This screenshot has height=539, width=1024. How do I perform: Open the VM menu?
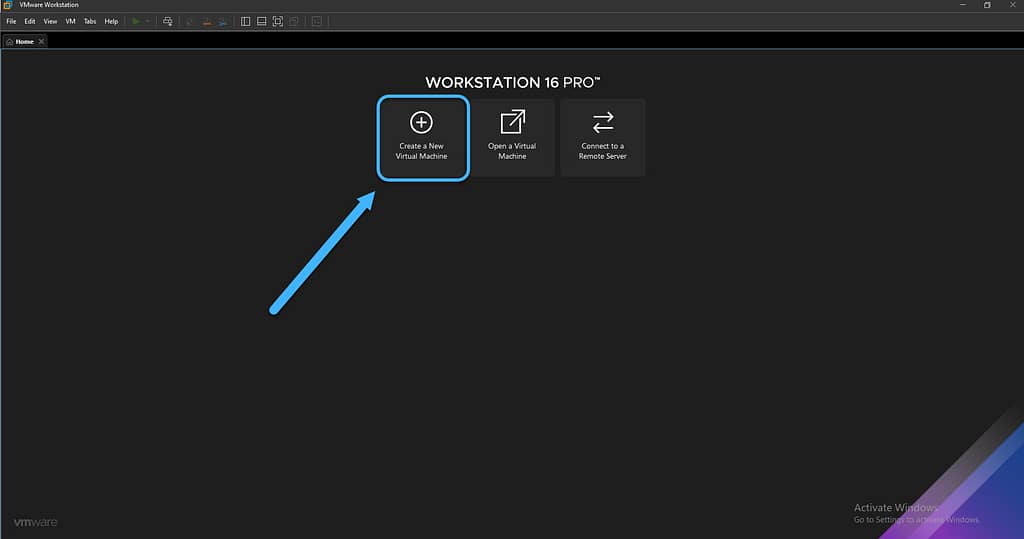[x=71, y=22]
